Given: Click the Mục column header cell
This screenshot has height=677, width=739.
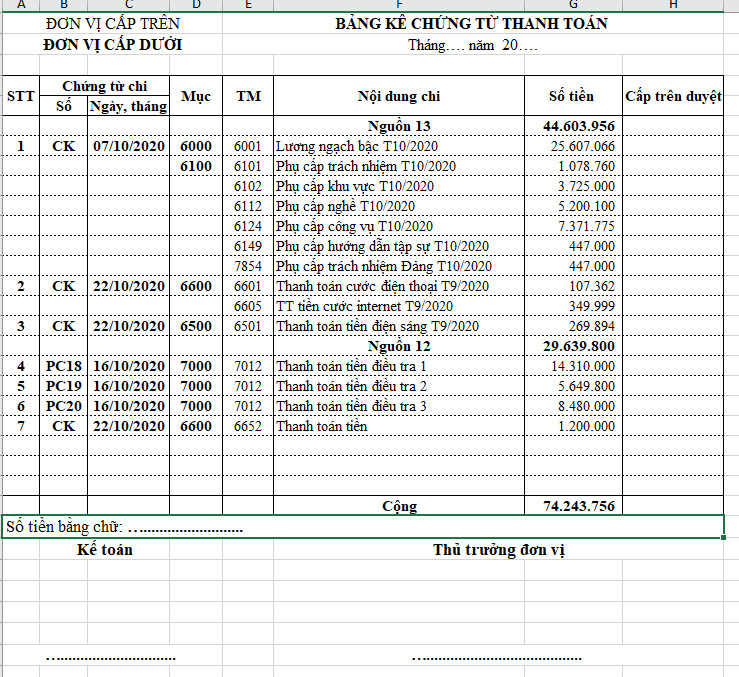Looking at the screenshot, I should click(196, 96).
